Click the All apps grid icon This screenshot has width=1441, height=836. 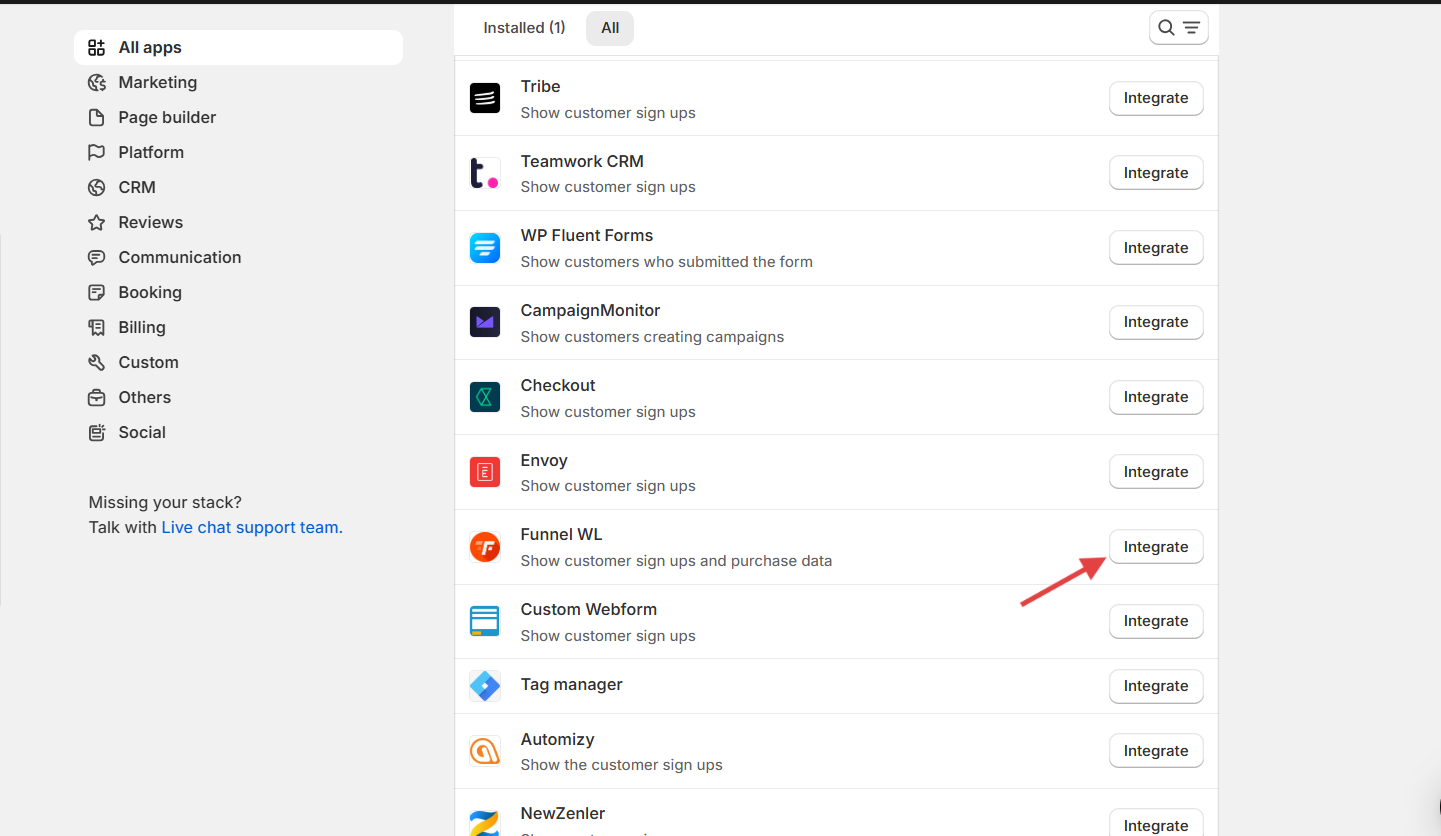[x=96, y=48]
